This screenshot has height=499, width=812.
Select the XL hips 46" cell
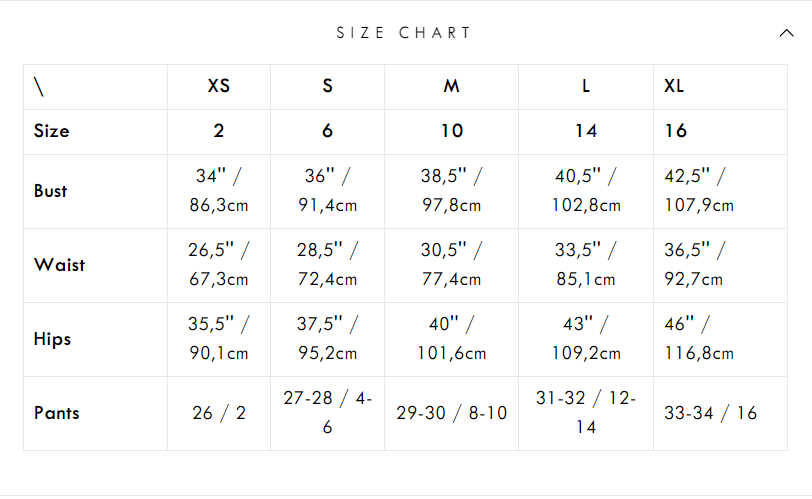click(699, 339)
